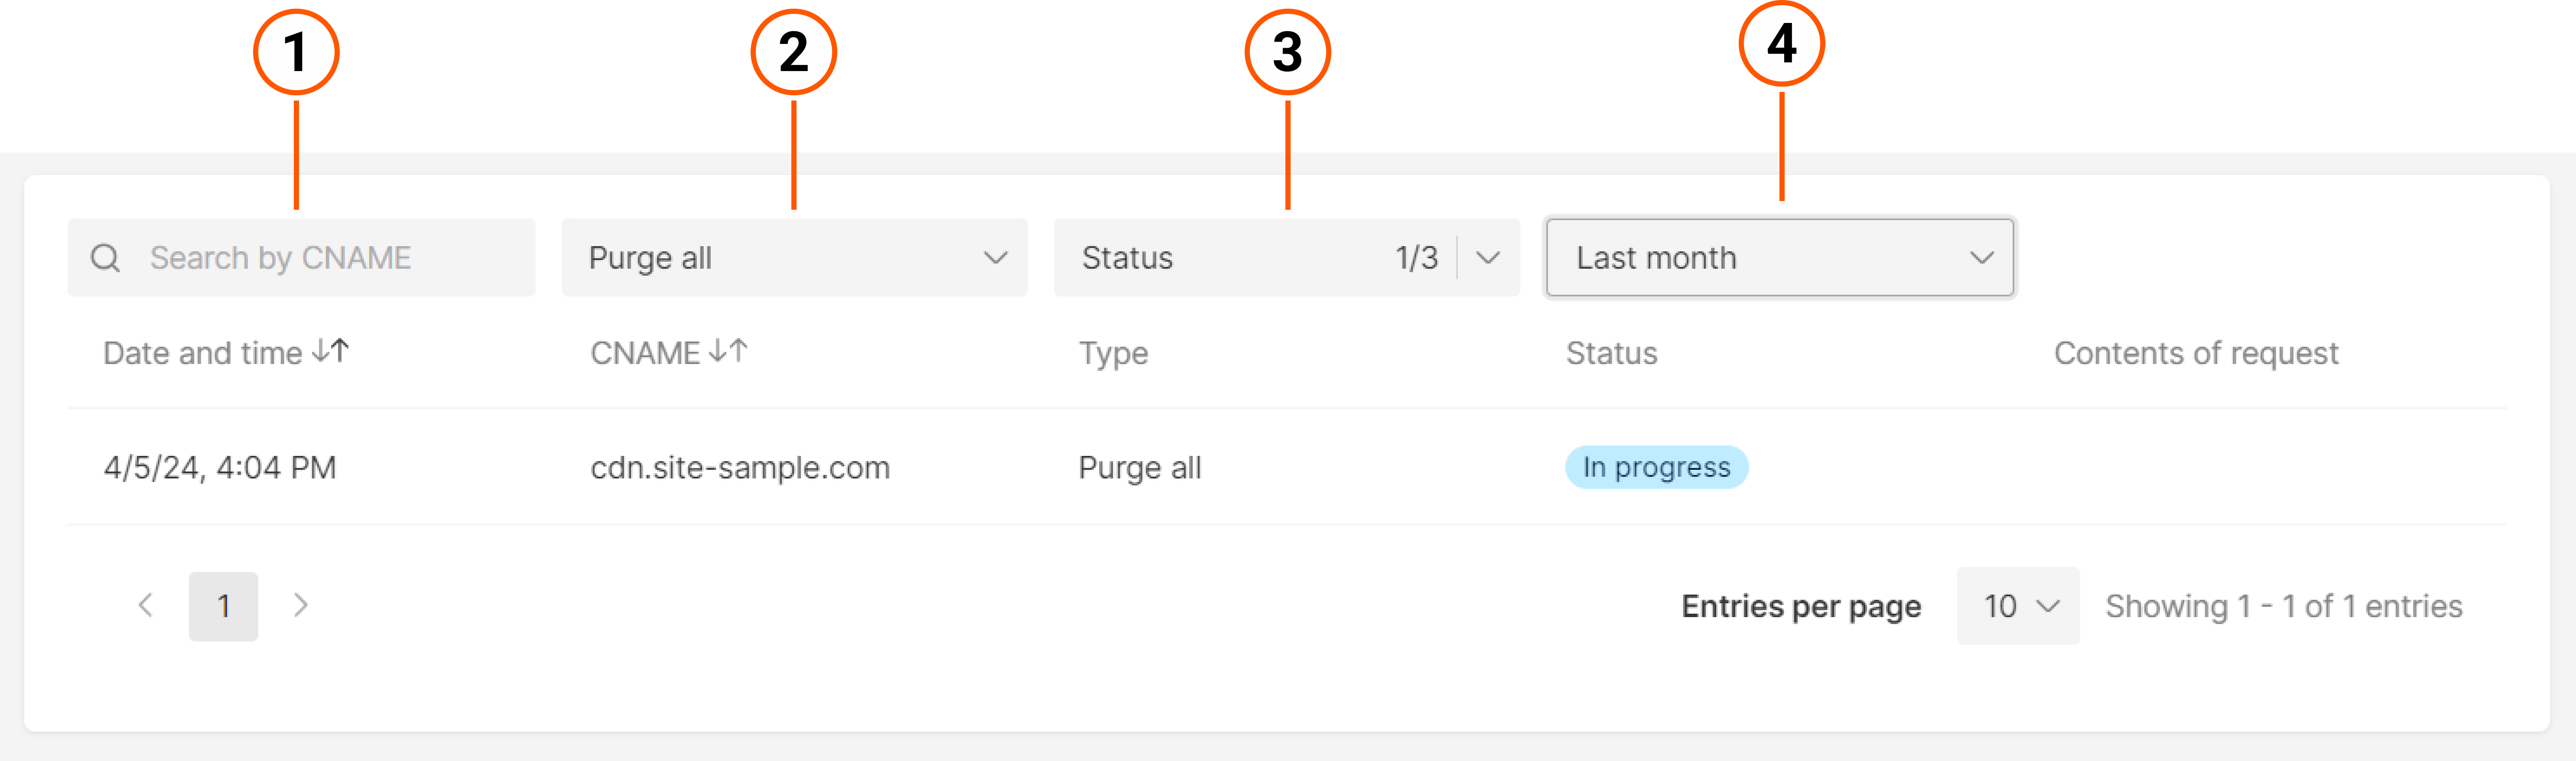Click the sort arrows next to Date and time
2576x761 pixels.
pos(330,351)
